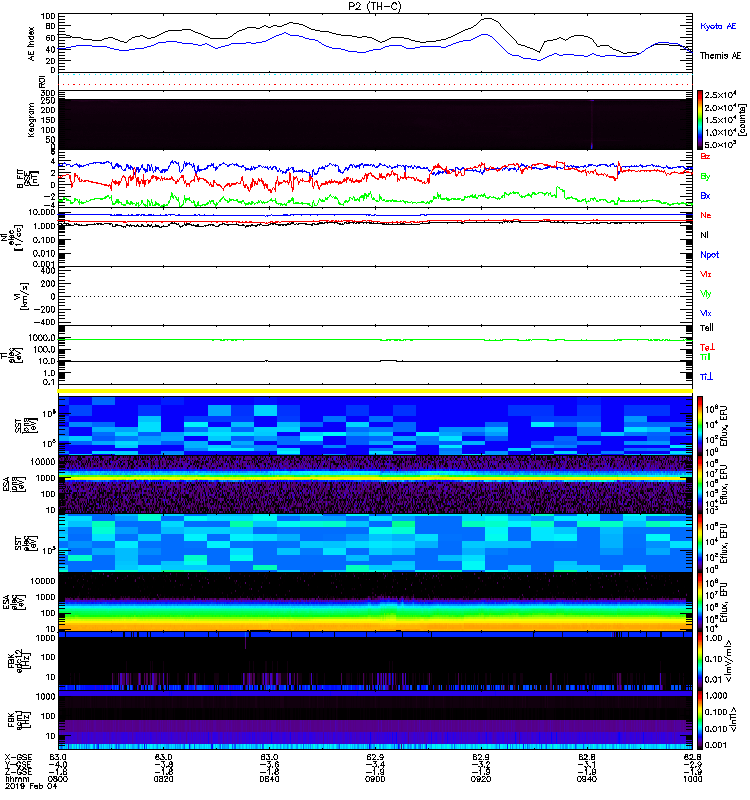Click the plot title P2 (TH-C)
The image size is (750, 800).
click(x=375, y=6)
